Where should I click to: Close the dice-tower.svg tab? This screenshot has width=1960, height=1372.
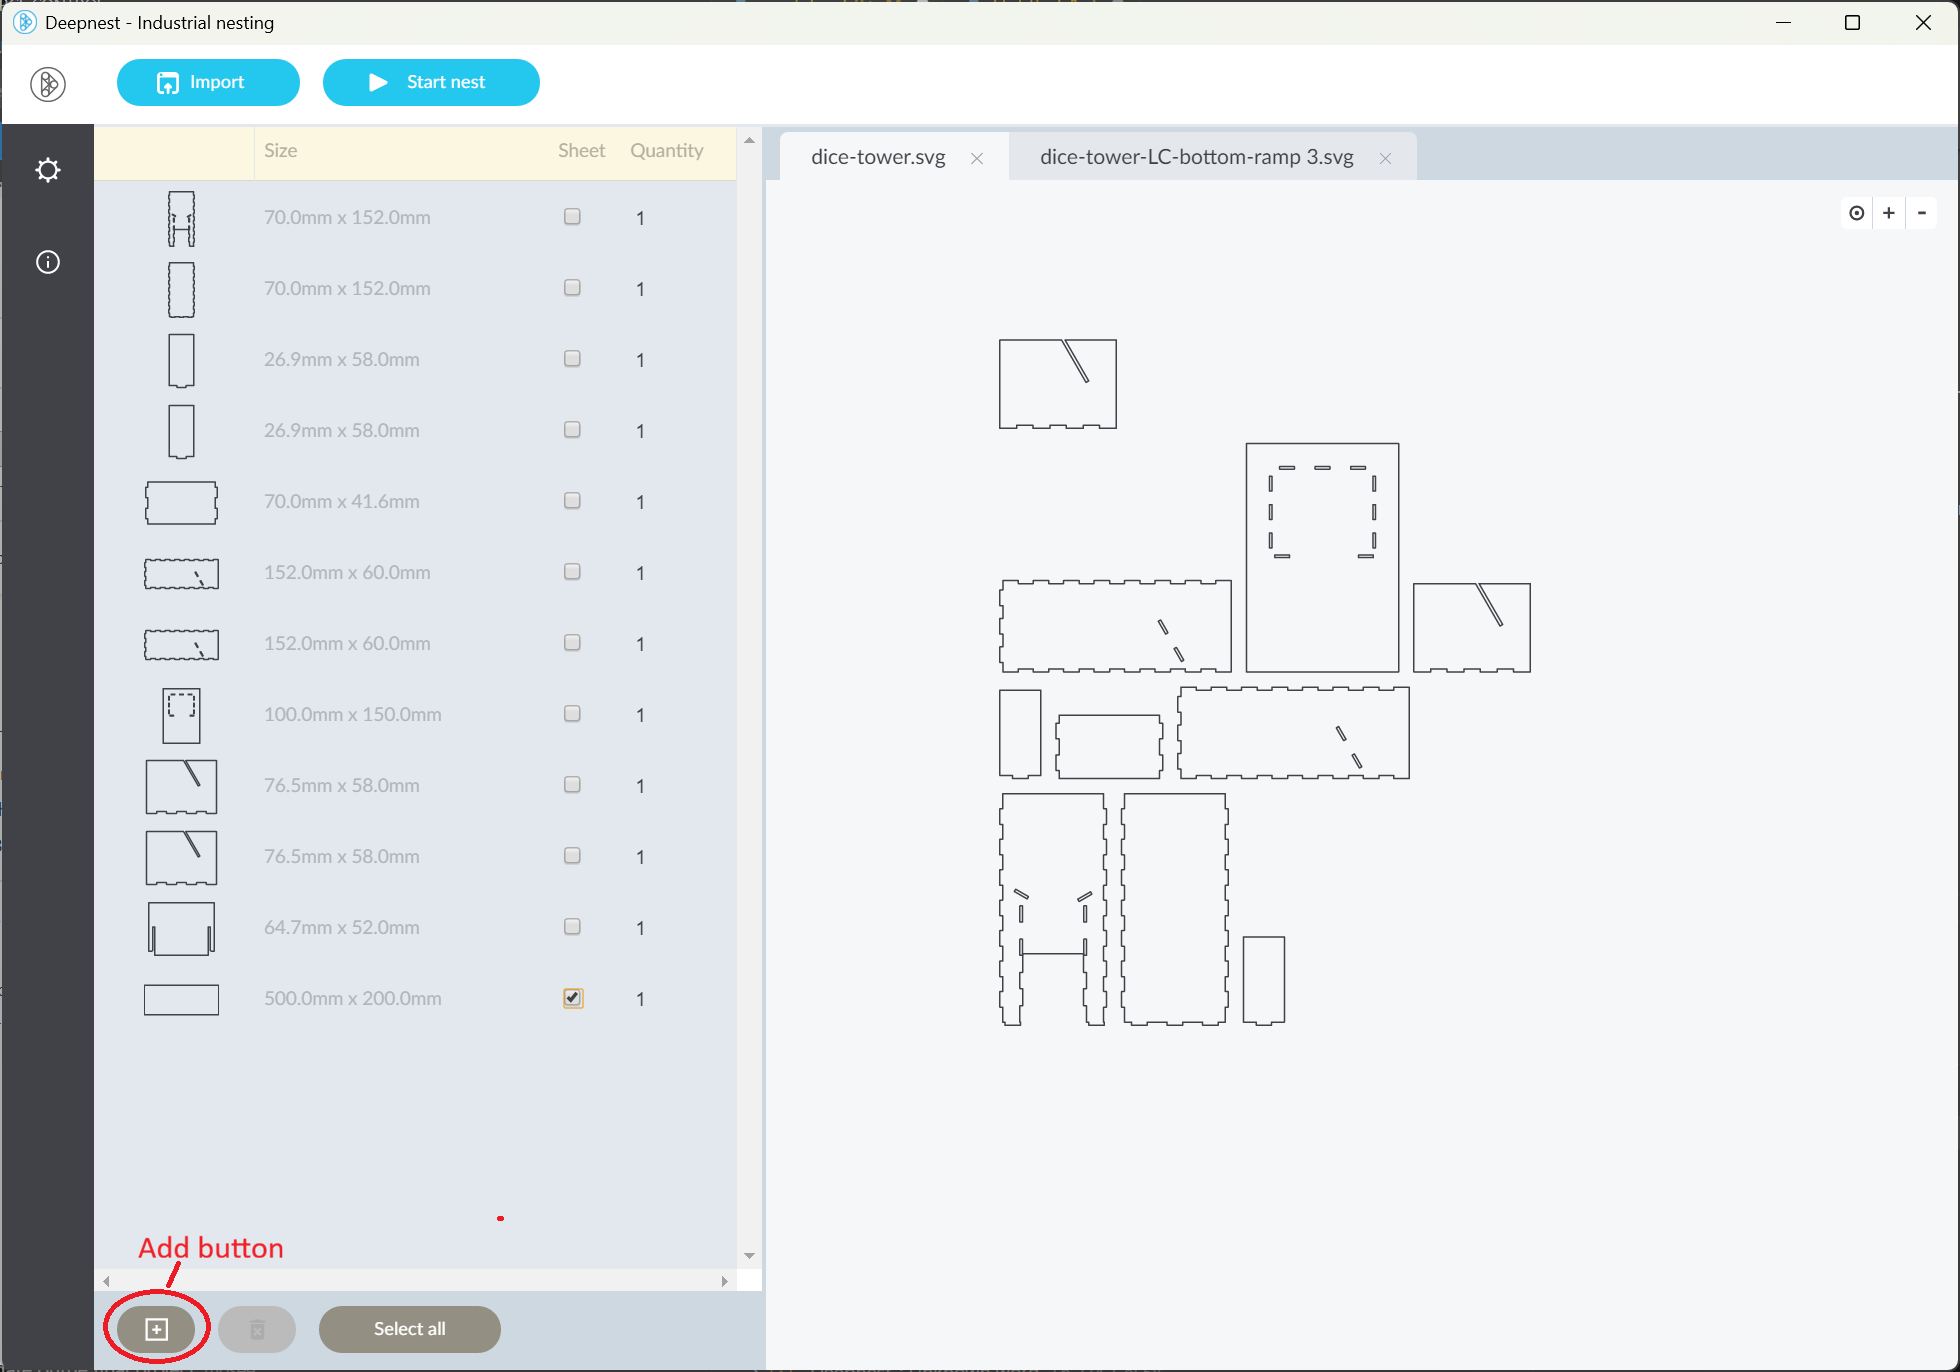pyautogui.click(x=977, y=158)
